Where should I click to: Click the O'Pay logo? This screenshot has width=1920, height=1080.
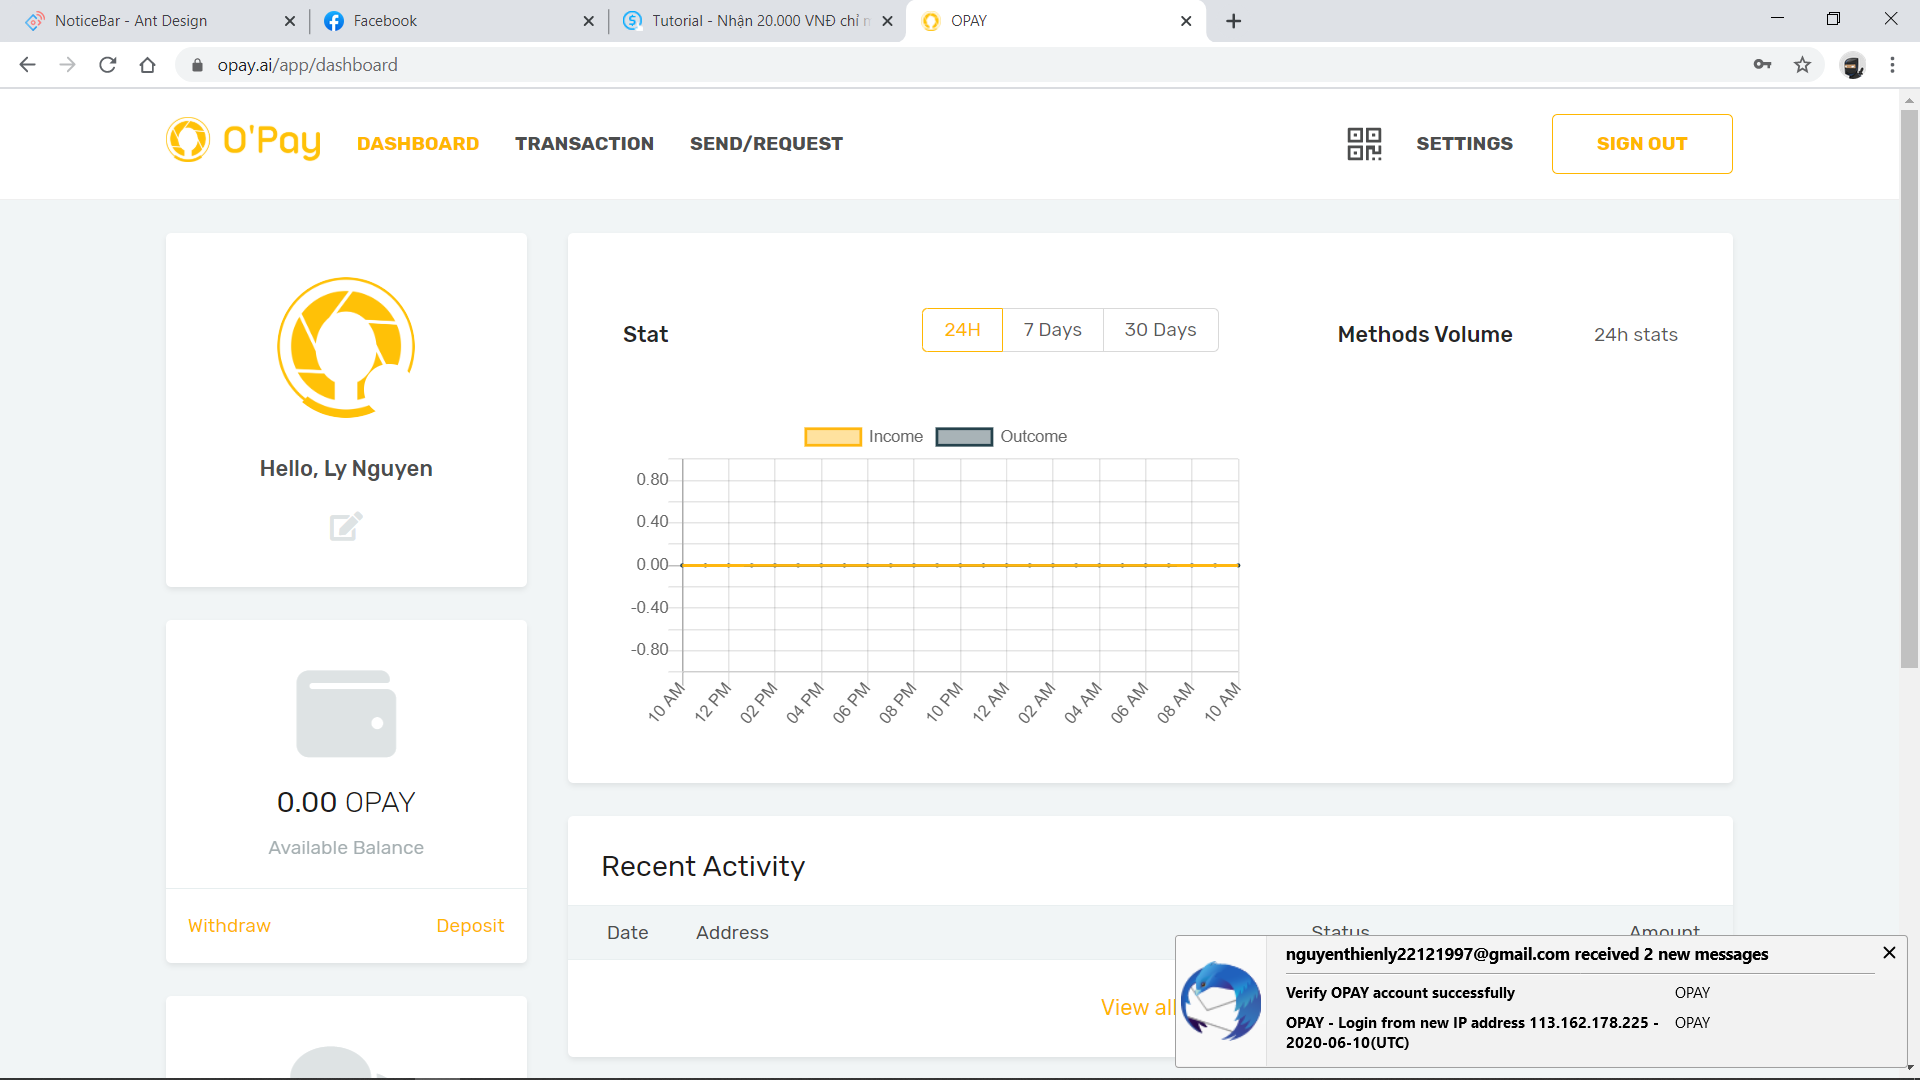point(244,141)
